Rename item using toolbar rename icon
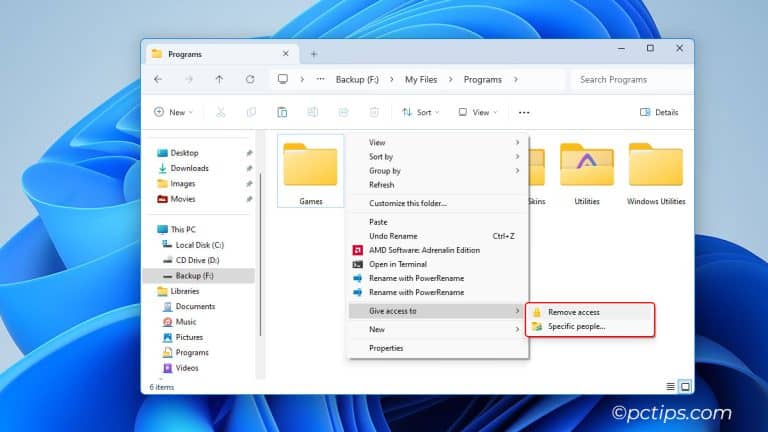Viewport: 768px width, 432px height. point(312,112)
